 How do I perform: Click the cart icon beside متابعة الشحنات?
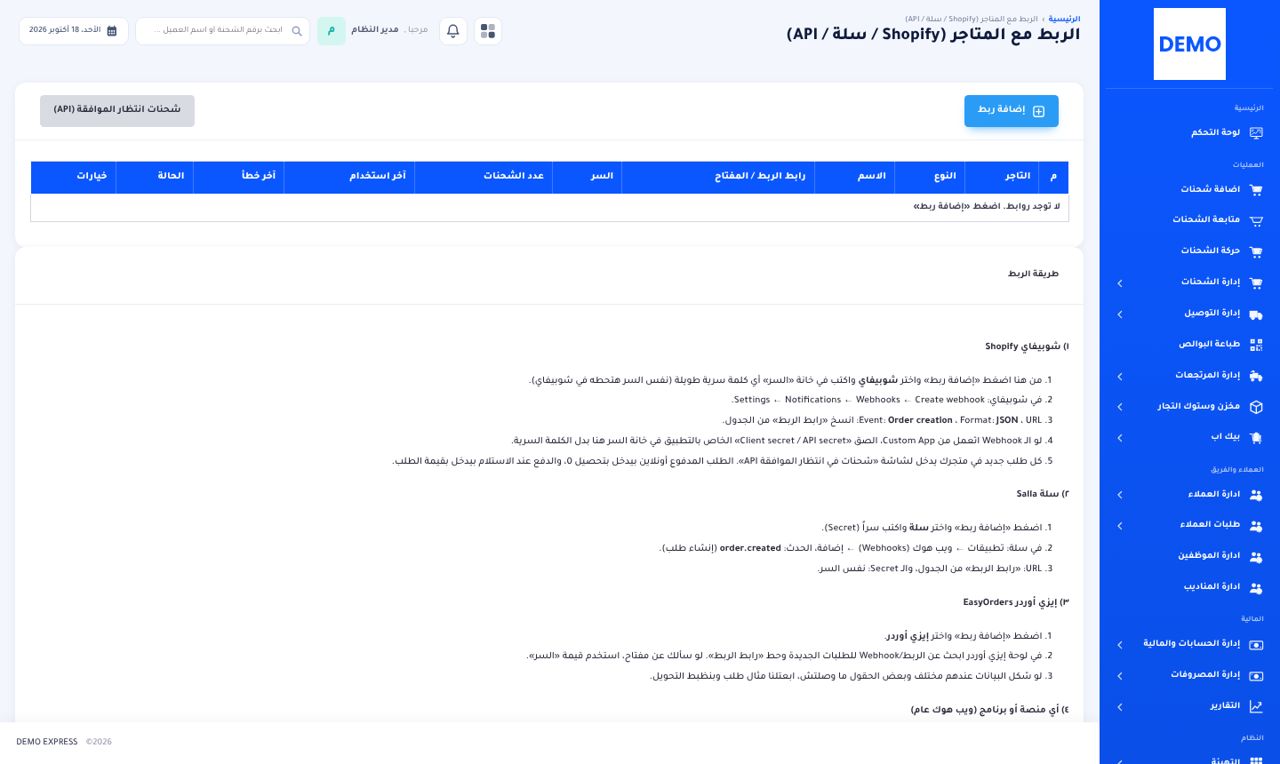(1256, 220)
